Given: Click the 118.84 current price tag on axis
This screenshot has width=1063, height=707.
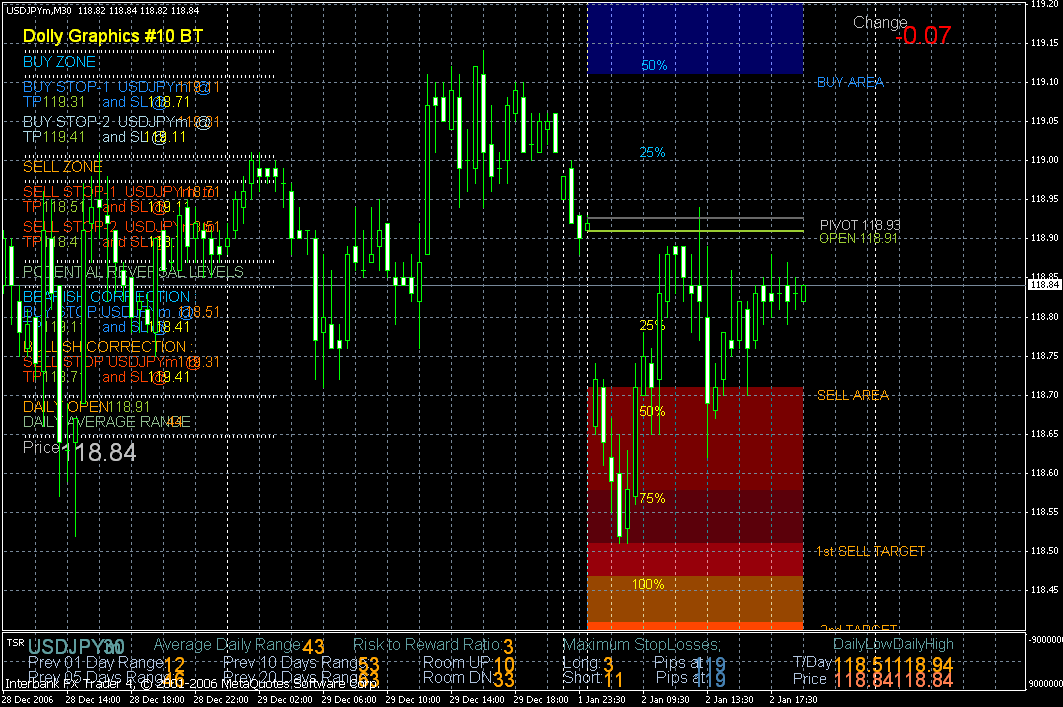Looking at the screenshot, I should (x=1045, y=285).
